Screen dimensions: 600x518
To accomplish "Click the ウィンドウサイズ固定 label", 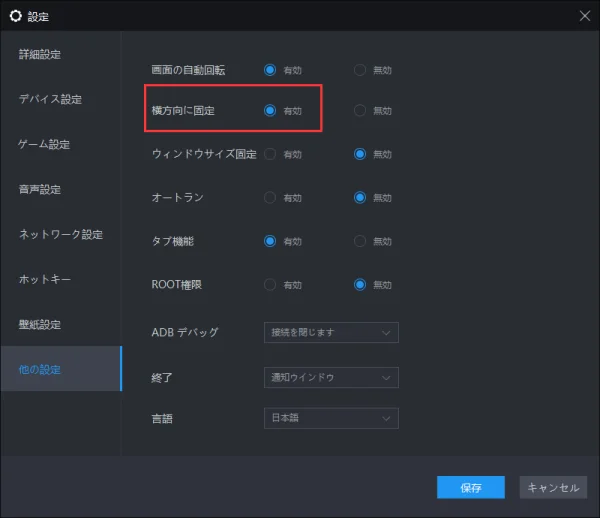I will point(204,154).
